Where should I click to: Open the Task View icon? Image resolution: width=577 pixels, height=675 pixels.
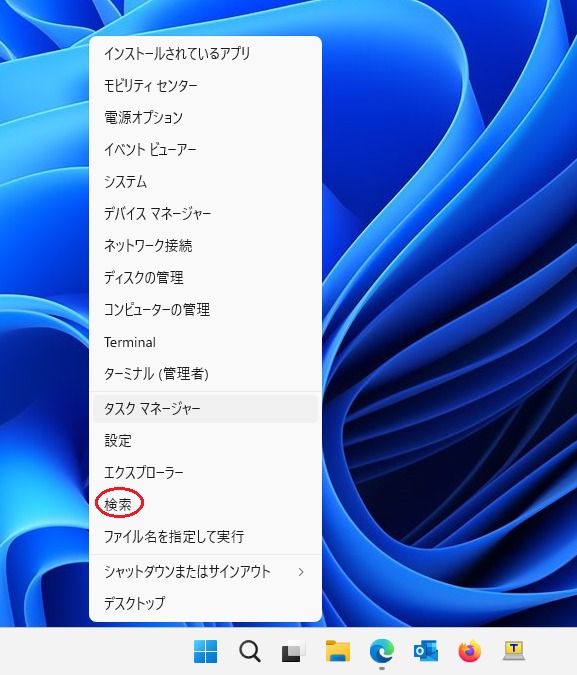click(x=294, y=651)
